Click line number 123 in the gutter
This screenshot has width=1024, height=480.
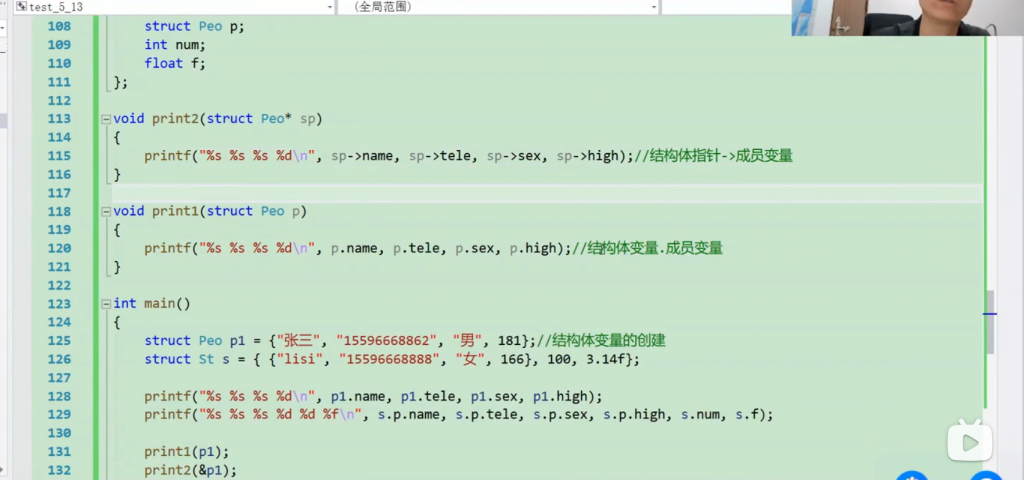pos(59,304)
